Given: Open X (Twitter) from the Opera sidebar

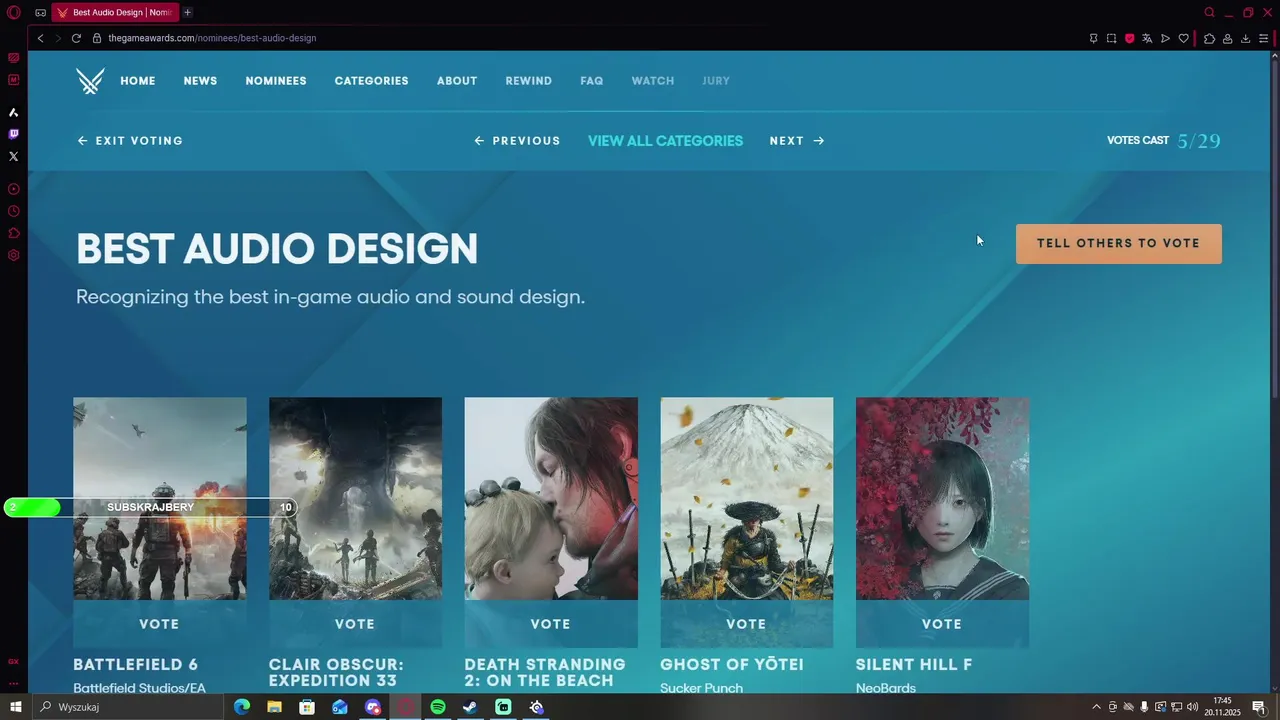Looking at the screenshot, I should pos(13,156).
